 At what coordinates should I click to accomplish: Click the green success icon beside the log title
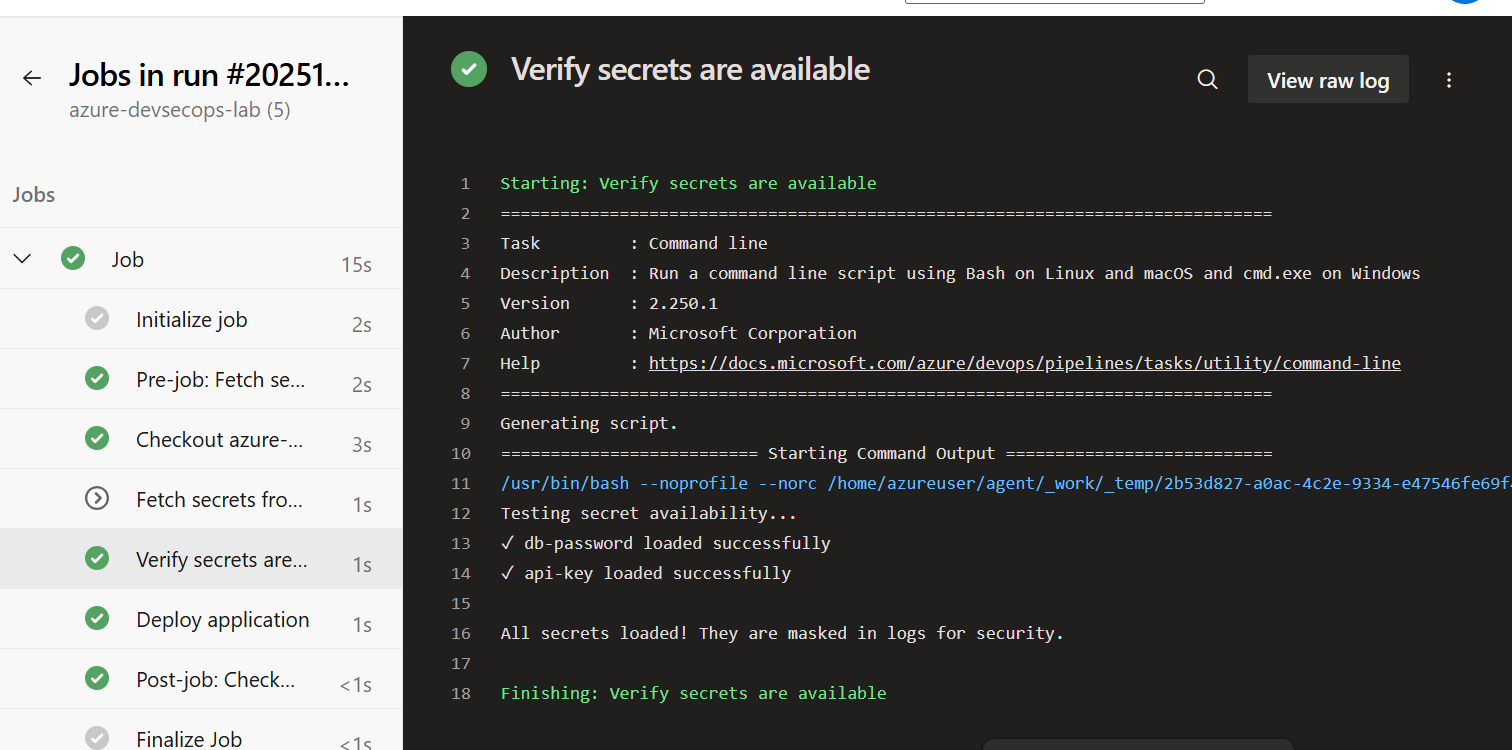tap(468, 69)
